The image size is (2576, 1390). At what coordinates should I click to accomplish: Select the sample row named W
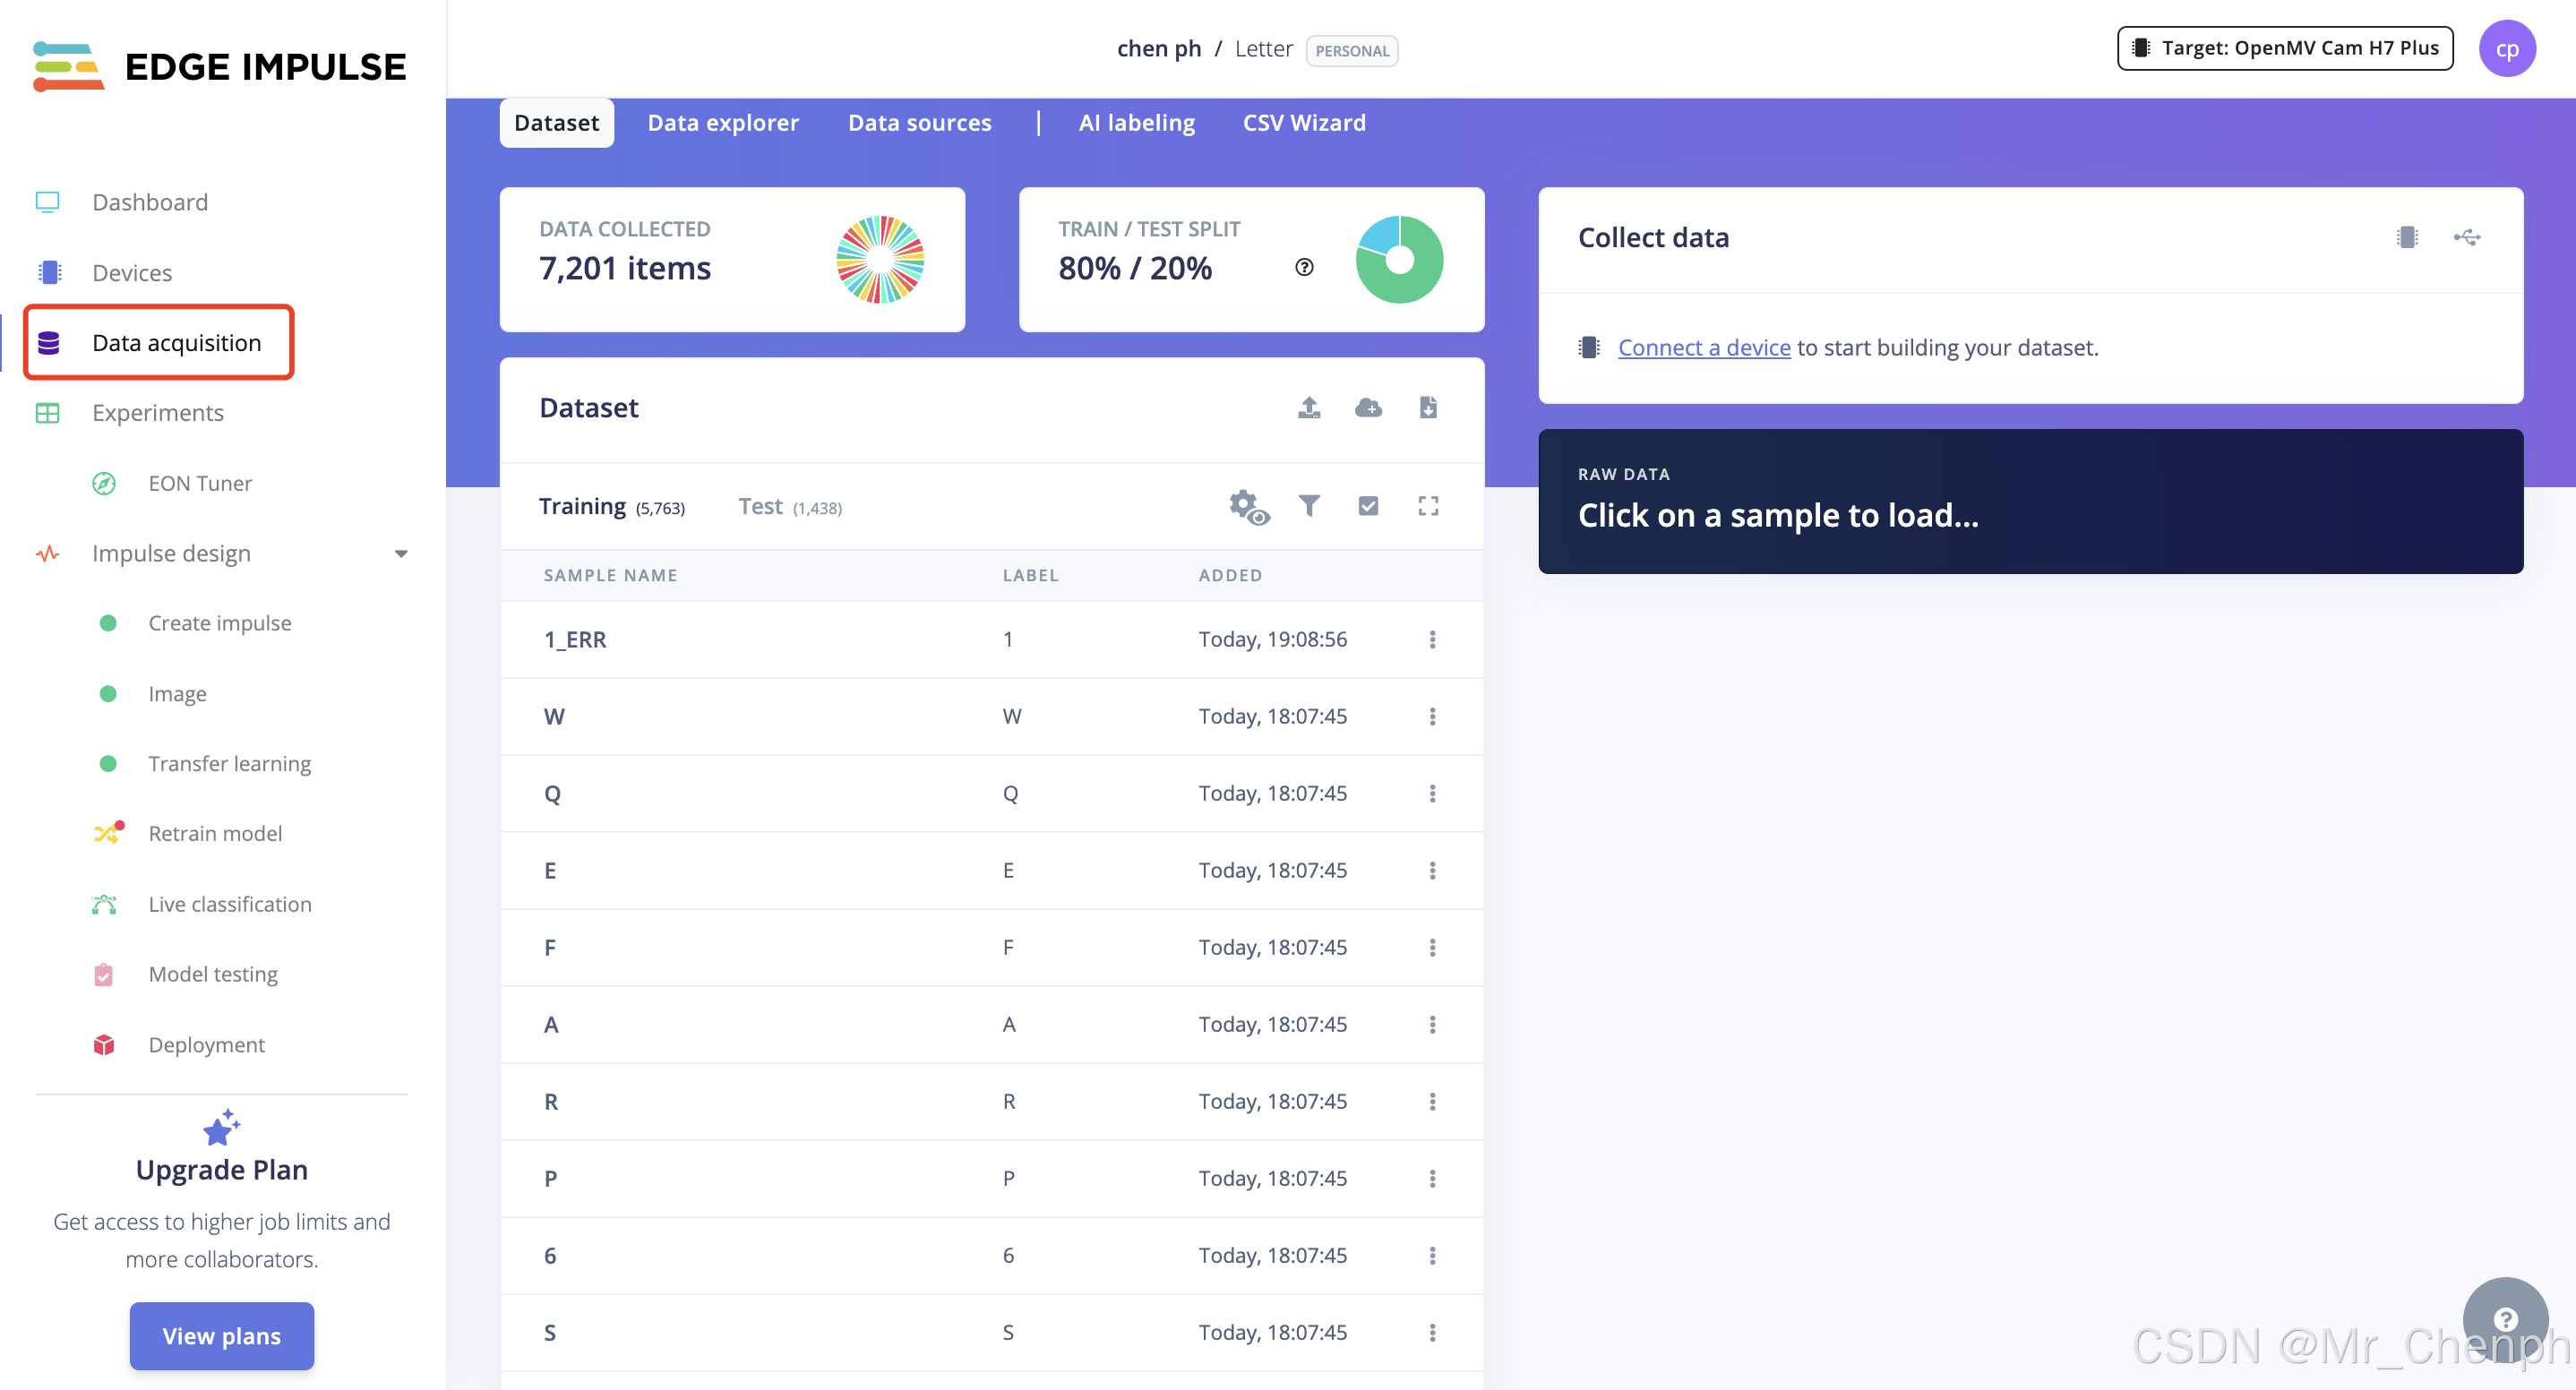(x=555, y=716)
